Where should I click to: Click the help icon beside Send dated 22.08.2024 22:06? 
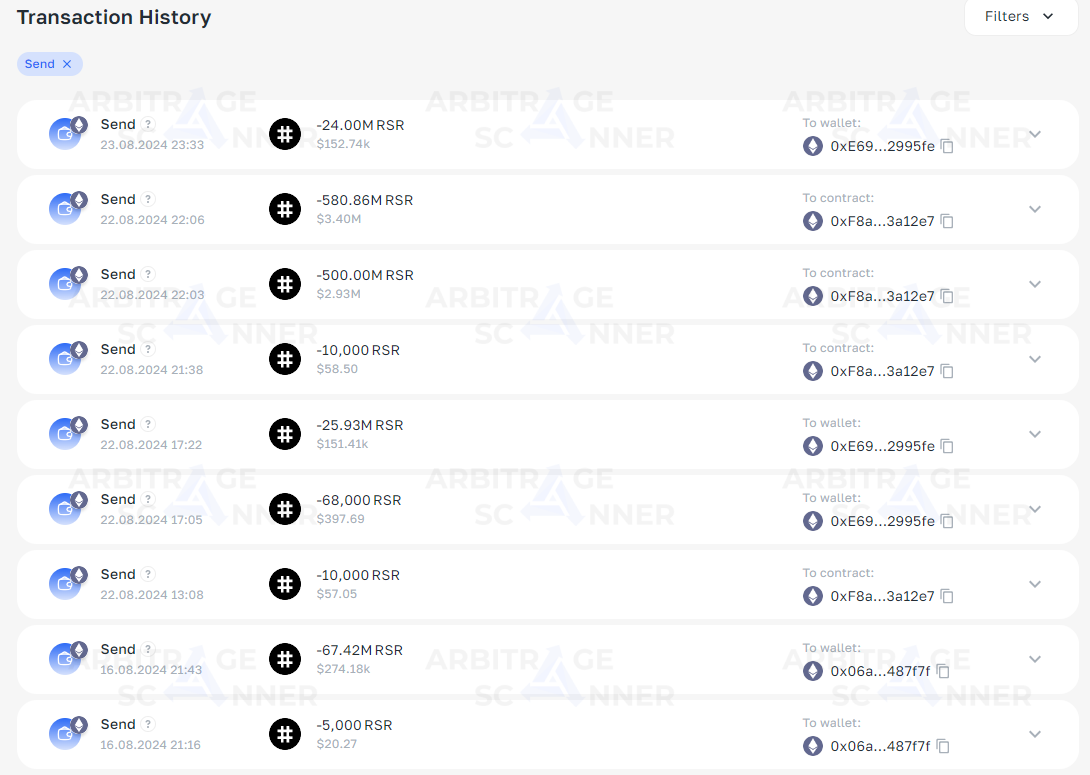point(148,199)
